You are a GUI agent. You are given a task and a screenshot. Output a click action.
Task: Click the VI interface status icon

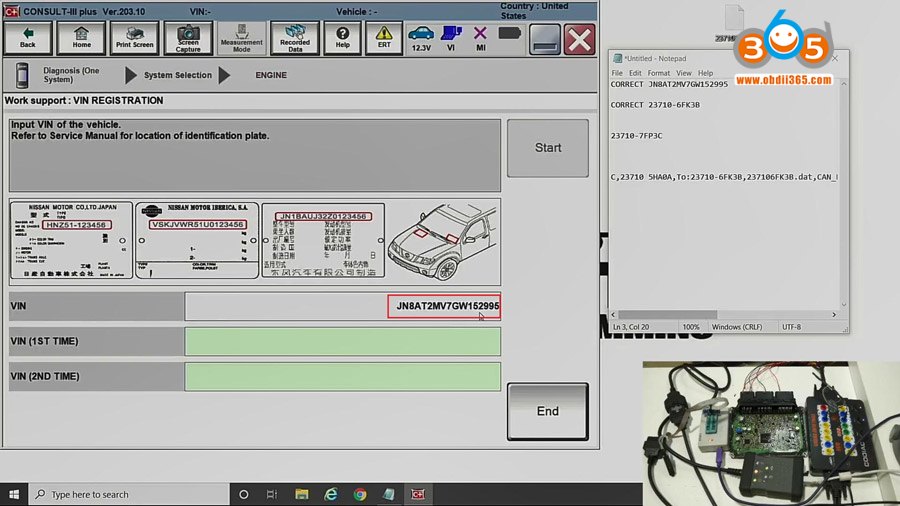point(451,39)
